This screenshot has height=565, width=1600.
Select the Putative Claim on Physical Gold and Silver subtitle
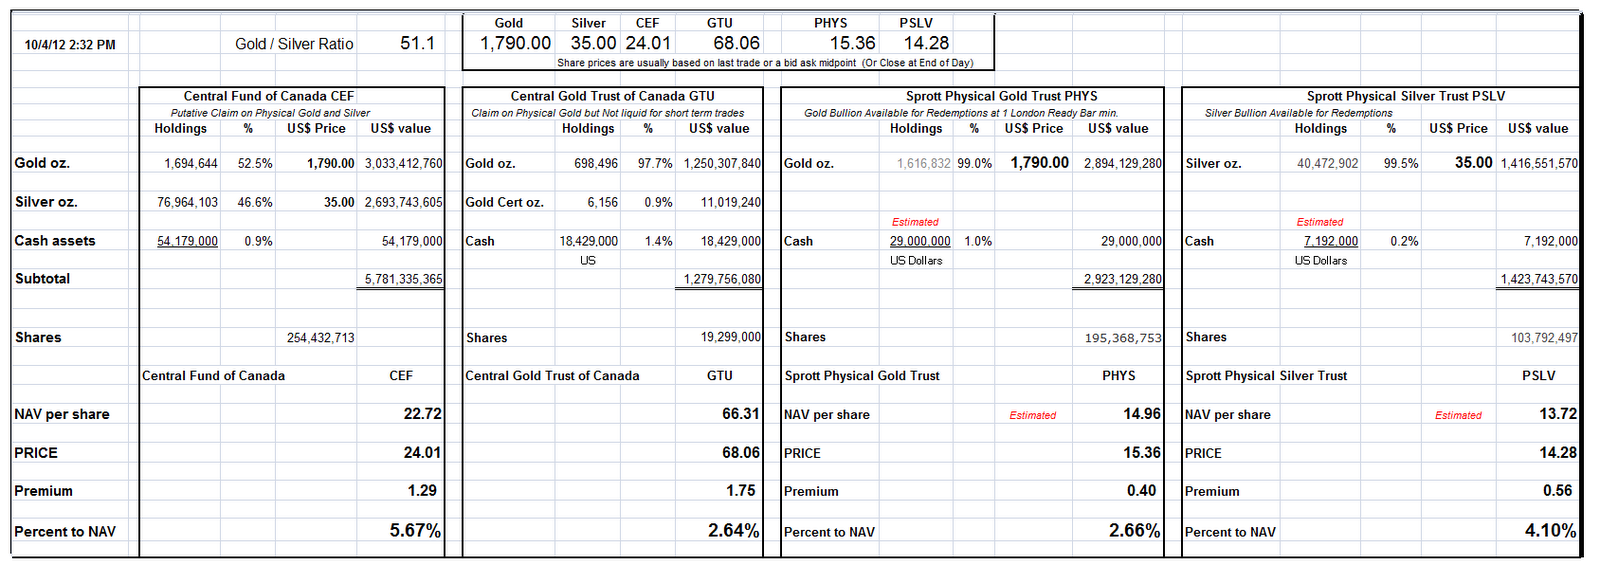point(270,113)
